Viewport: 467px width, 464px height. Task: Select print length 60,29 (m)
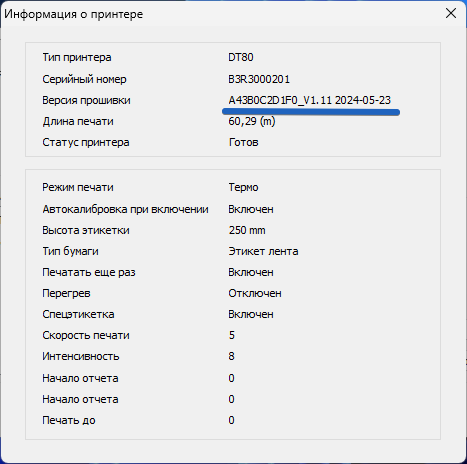252,121
